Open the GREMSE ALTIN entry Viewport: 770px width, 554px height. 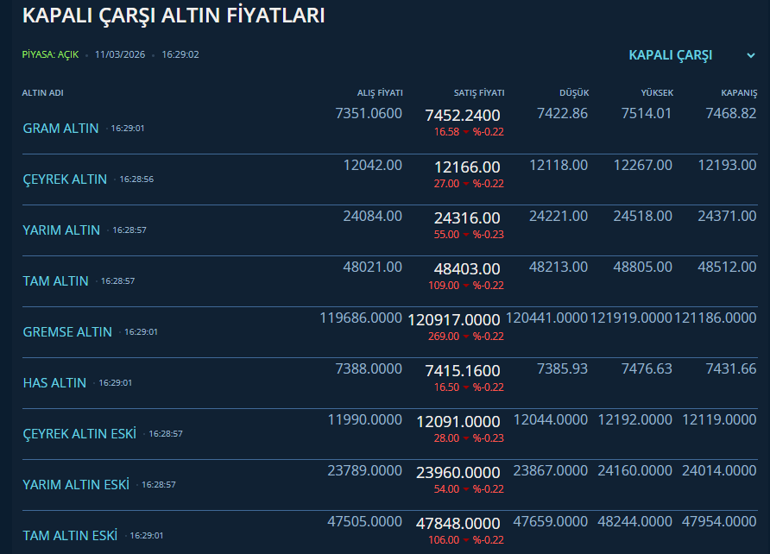tap(68, 332)
